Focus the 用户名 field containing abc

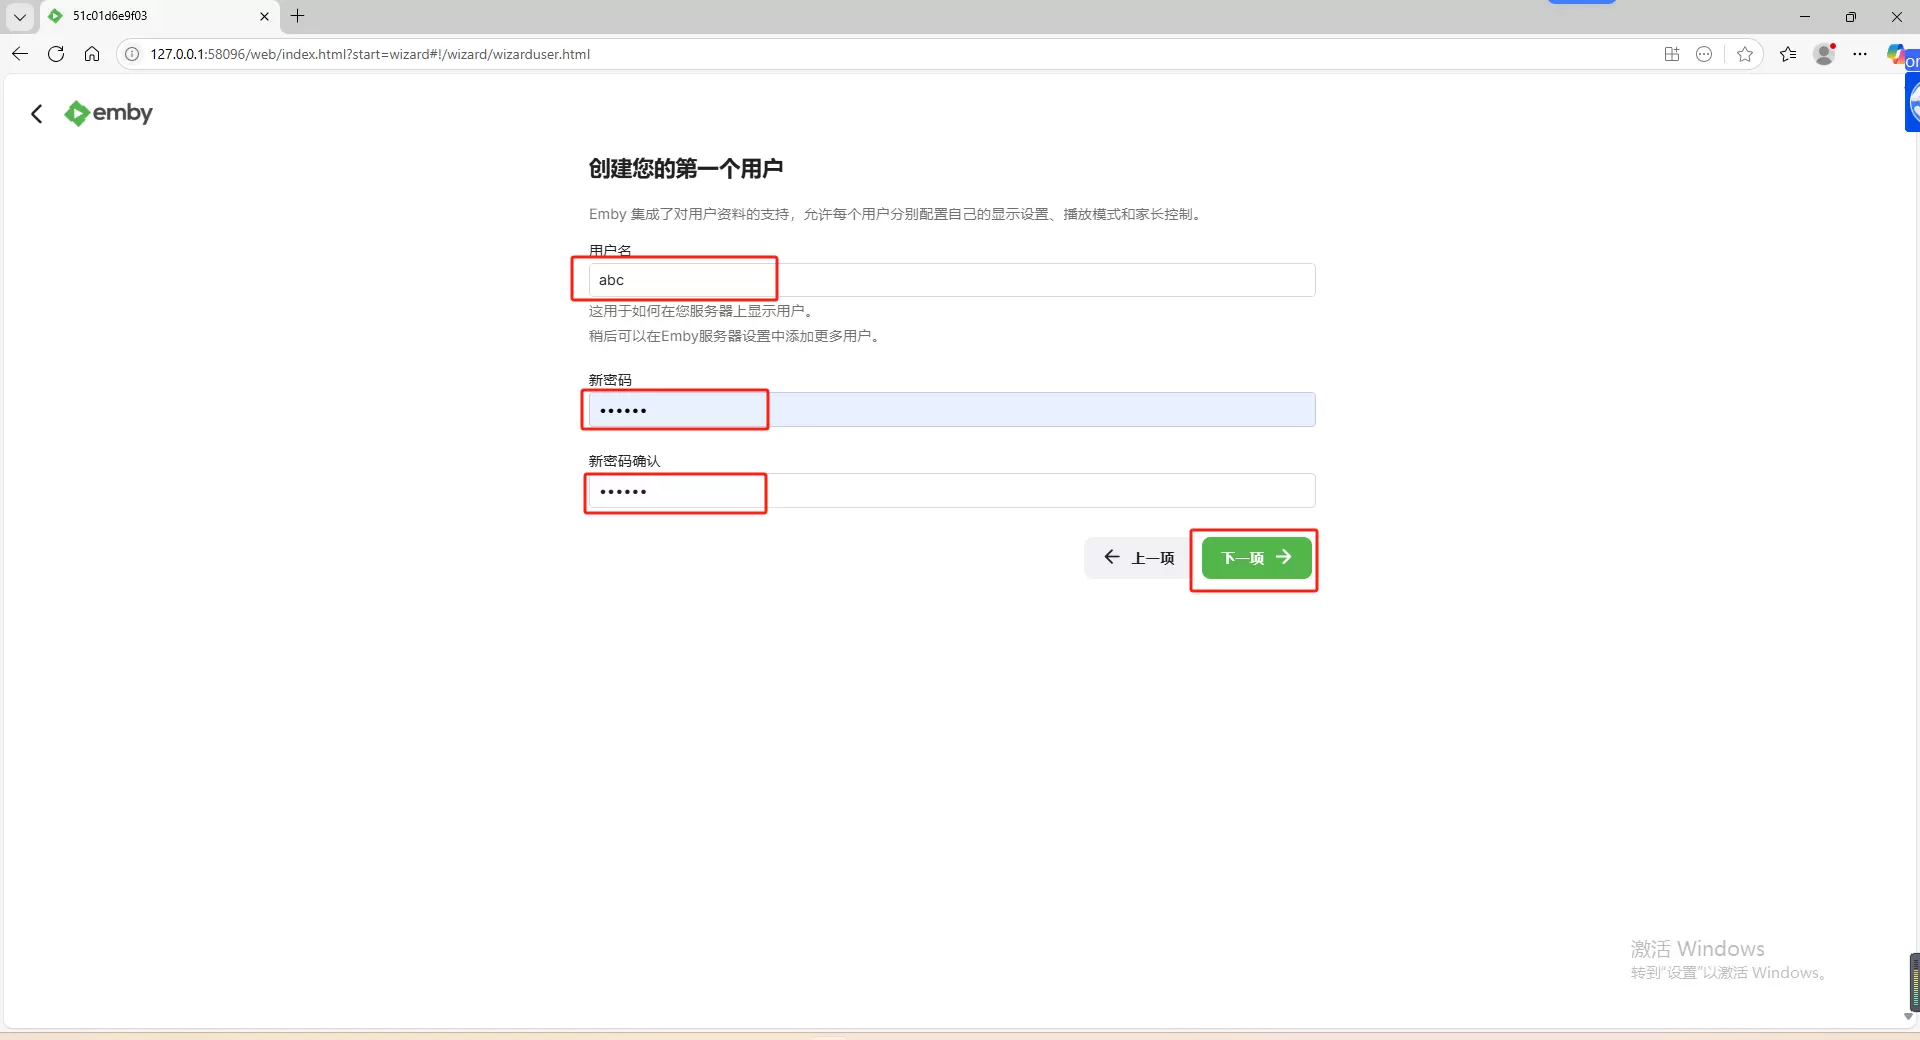click(950, 280)
